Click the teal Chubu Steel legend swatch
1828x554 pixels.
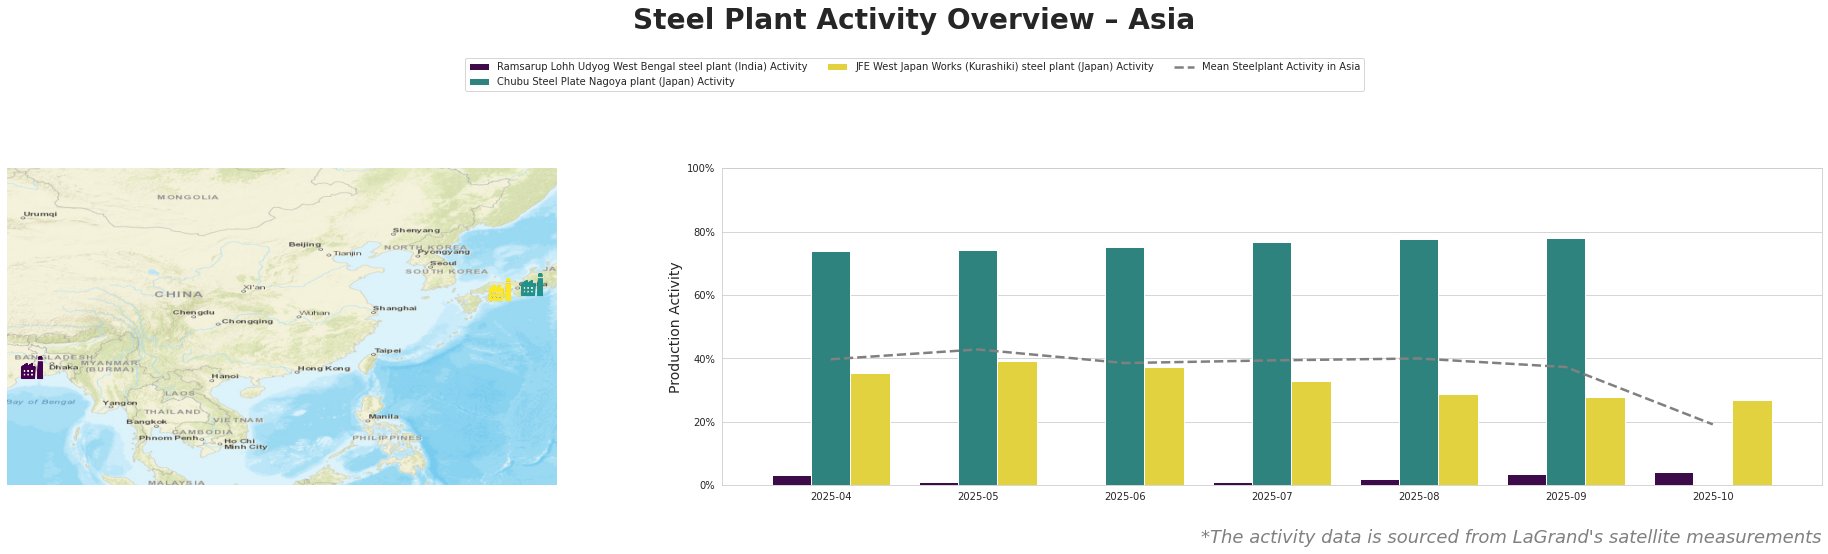pos(479,82)
